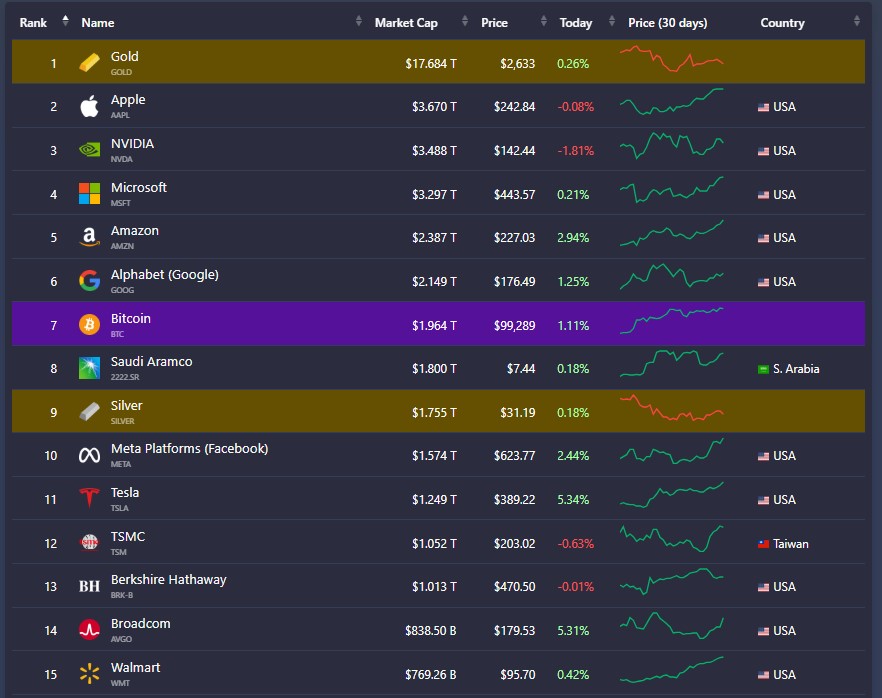882x698 pixels.
Task: Click the Taiwan flag icon
Action: pos(763,544)
